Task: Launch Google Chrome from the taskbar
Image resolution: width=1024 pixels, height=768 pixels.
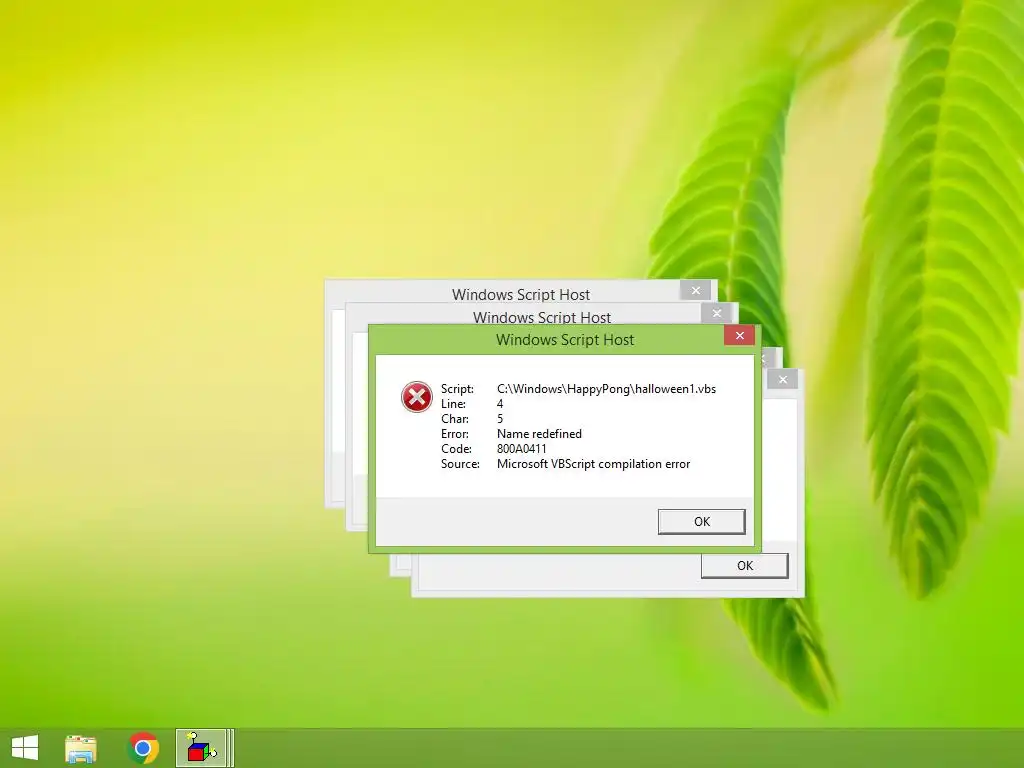Action: pyautogui.click(x=143, y=748)
